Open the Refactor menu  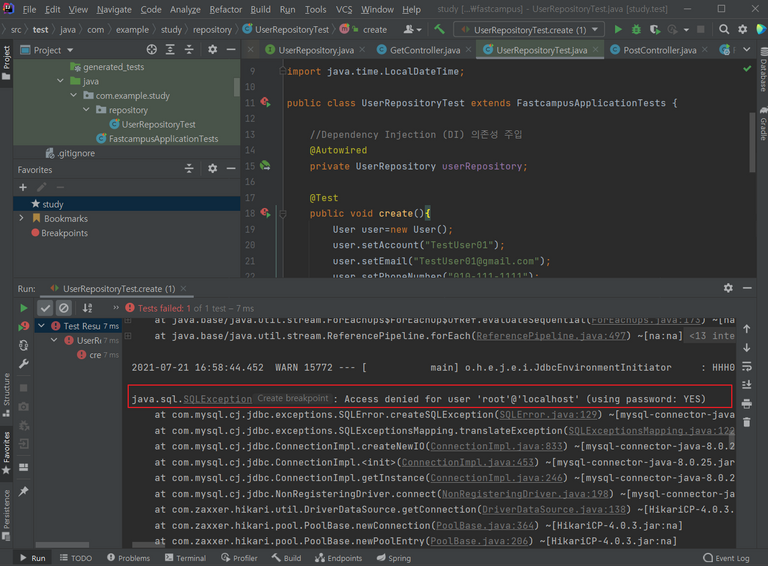coord(225,9)
